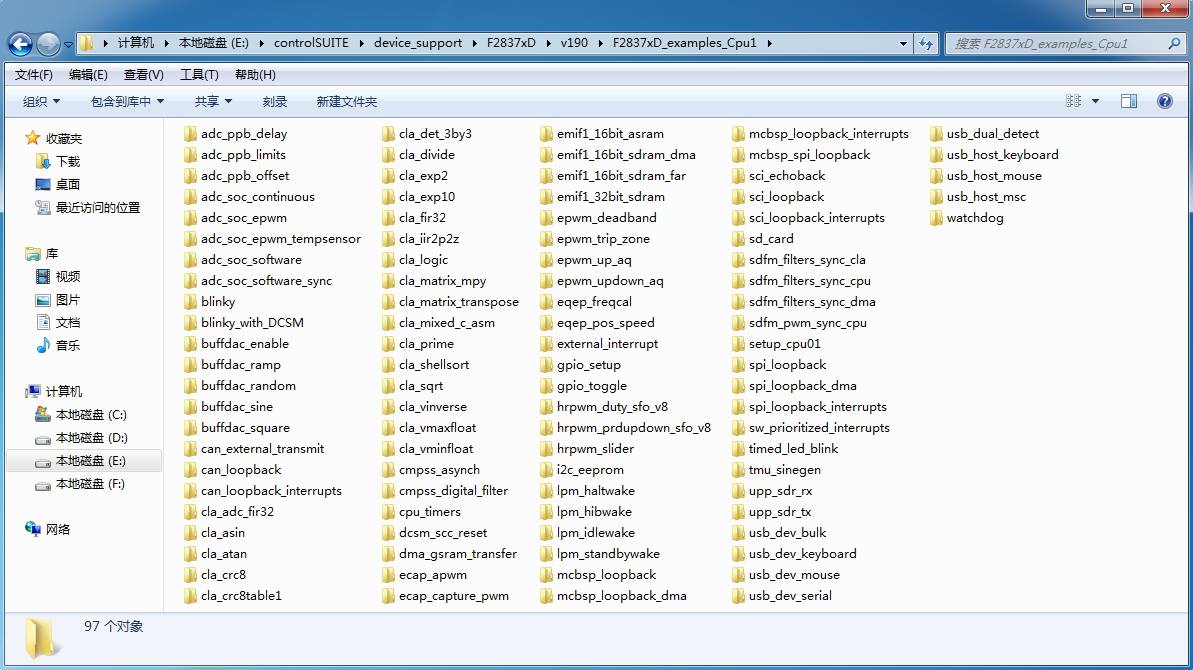
Task: Open the 包含到库中 dropdown
Action: tap(127, 101)
